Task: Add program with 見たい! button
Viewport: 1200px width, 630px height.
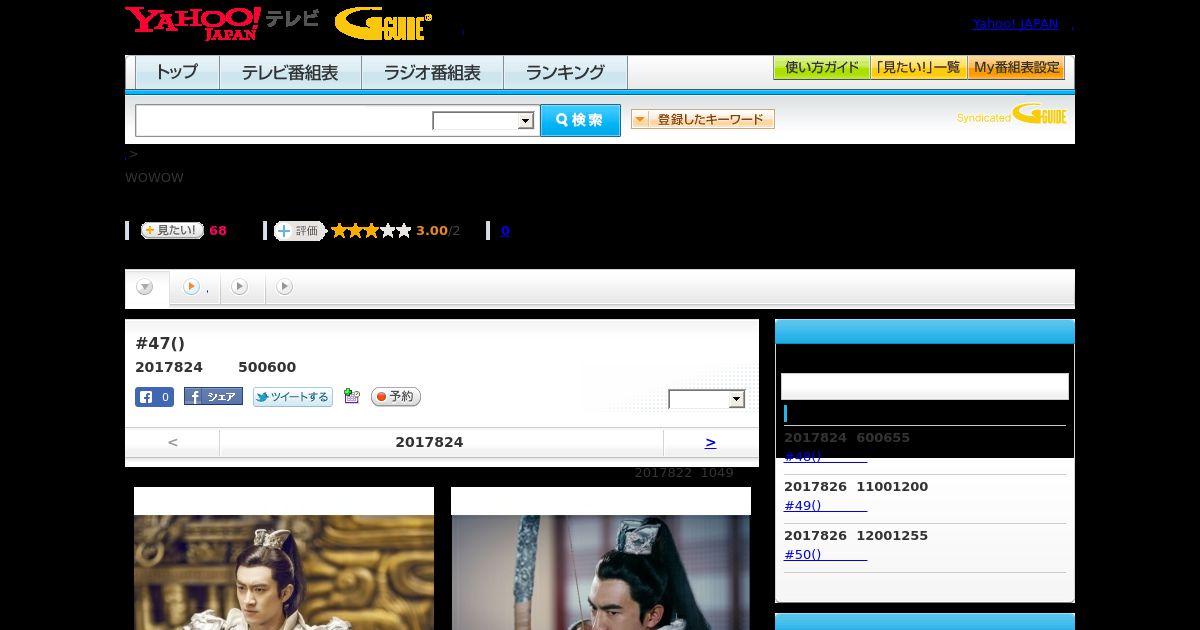Action: coord(172,230)
